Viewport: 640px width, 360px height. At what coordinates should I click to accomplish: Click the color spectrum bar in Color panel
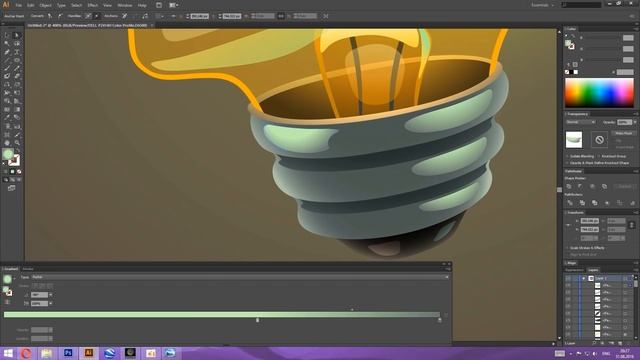pyautogui.click(x=599, y=93)
